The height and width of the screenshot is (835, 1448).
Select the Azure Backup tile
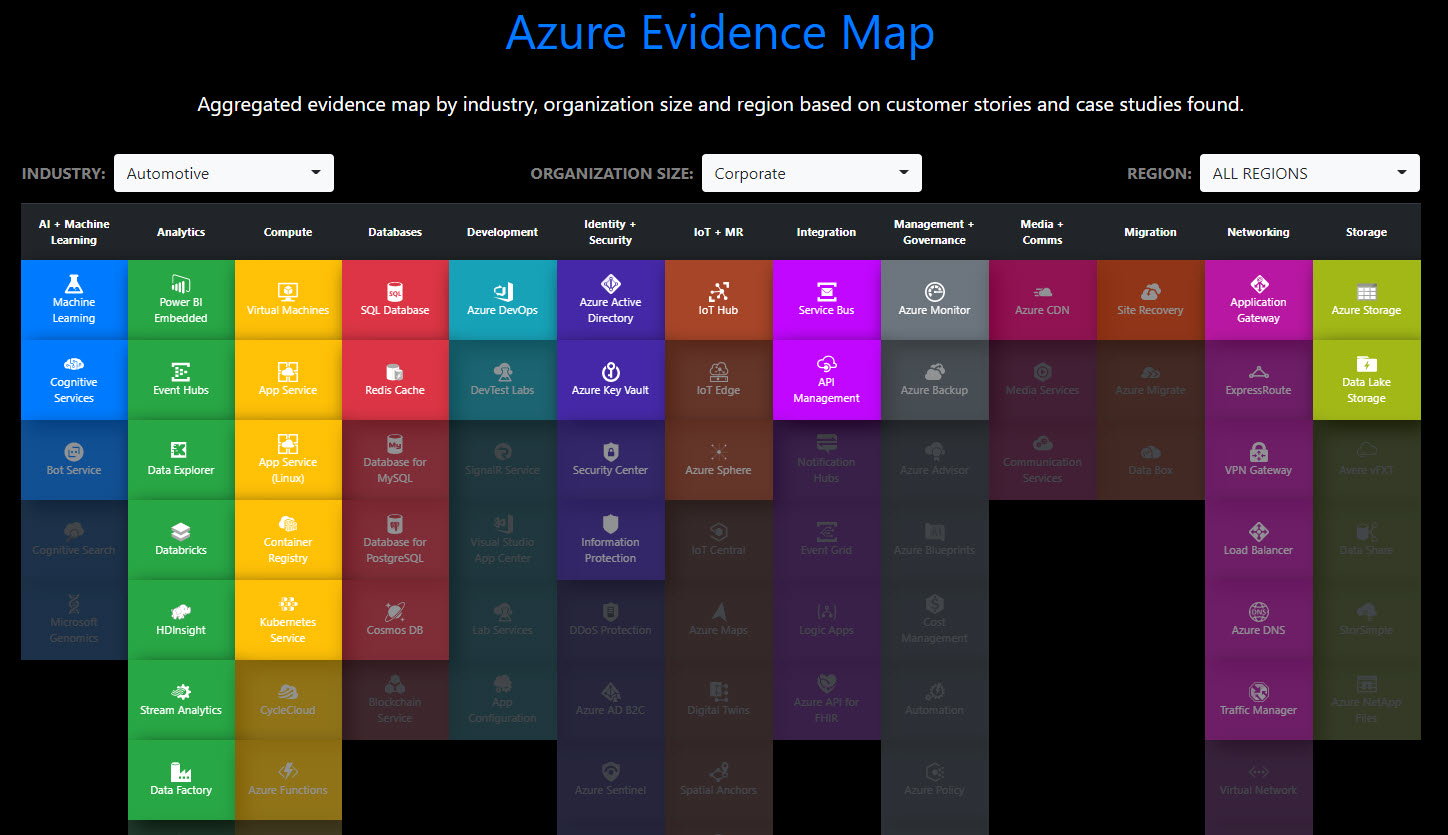[935, 380]
